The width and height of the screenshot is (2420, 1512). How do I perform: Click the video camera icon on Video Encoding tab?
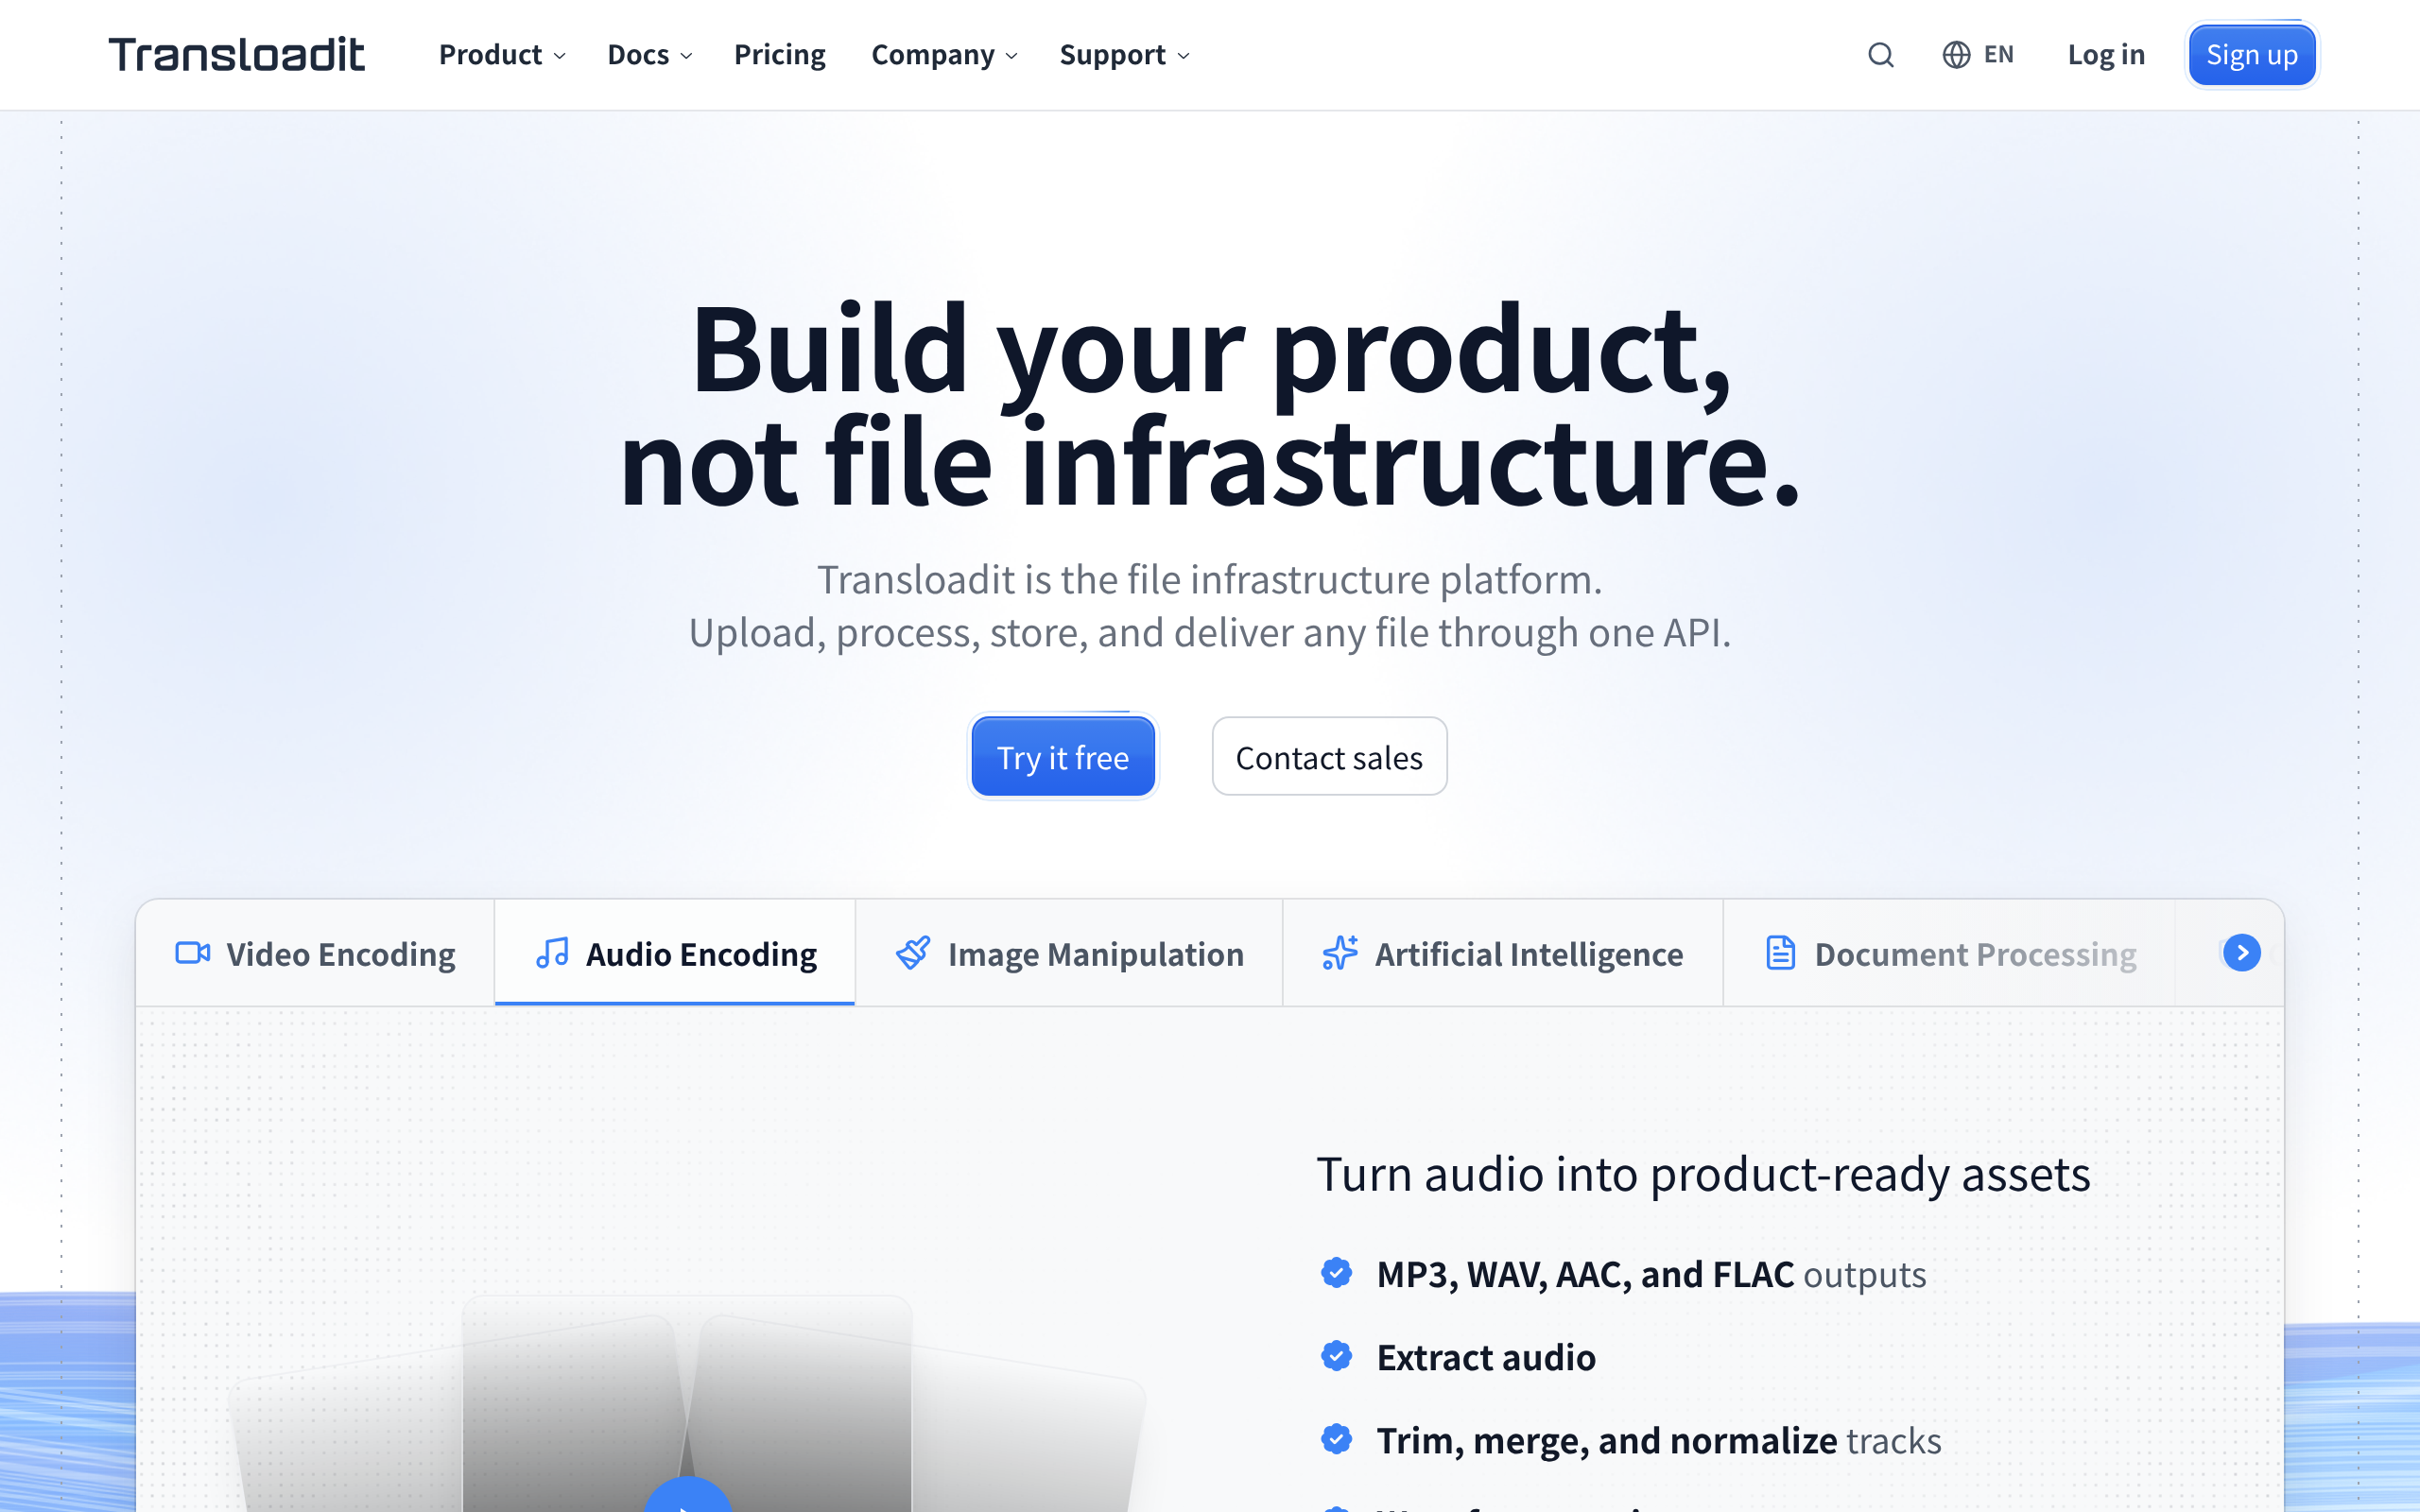click(x=193, y=953)
